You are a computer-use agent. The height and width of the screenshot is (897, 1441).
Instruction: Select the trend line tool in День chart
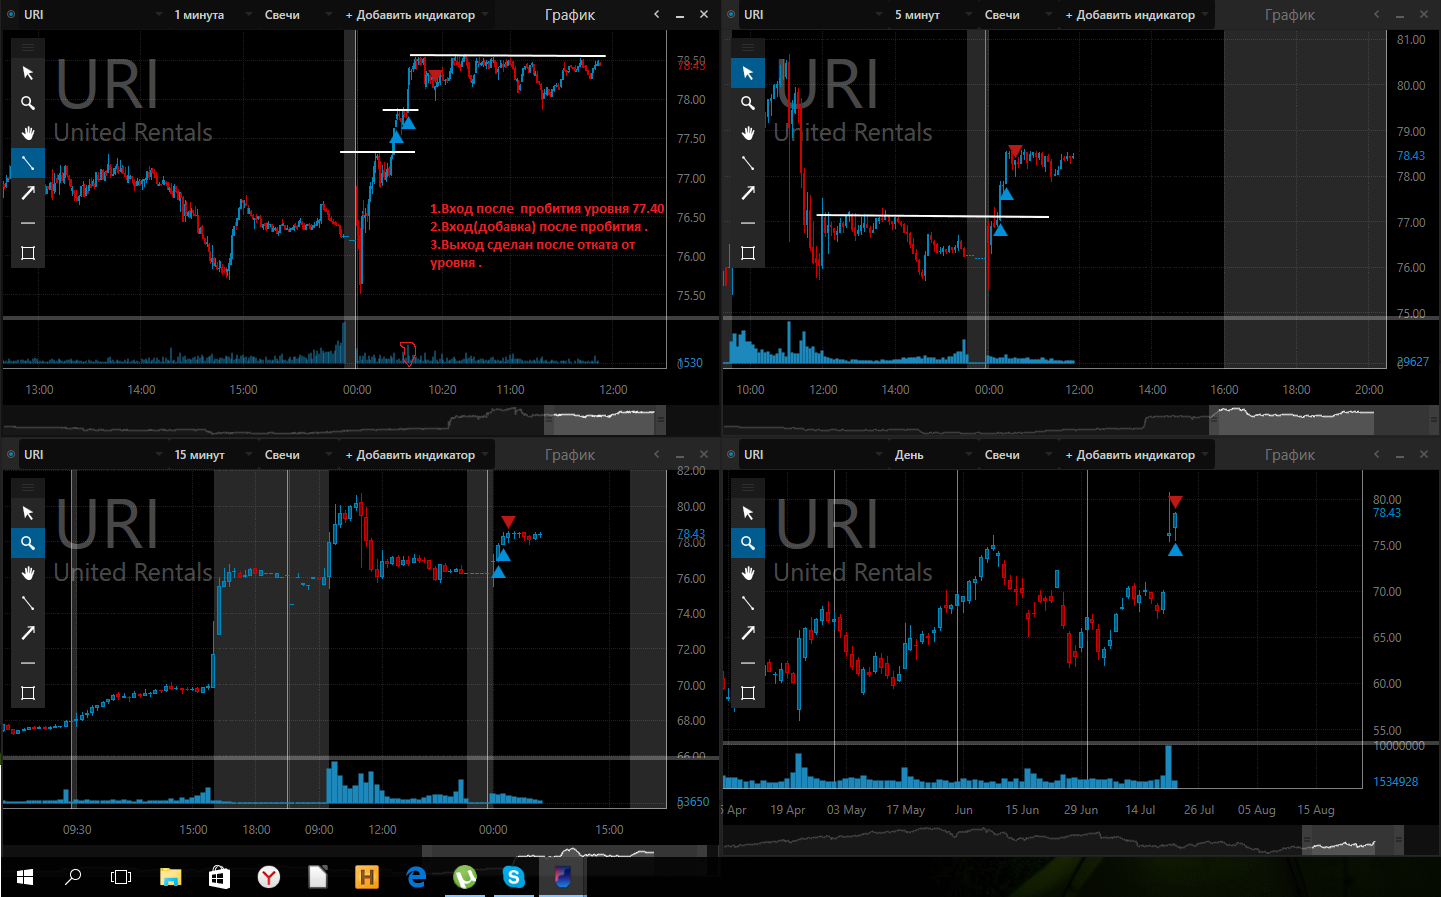(x=748, y=603)
